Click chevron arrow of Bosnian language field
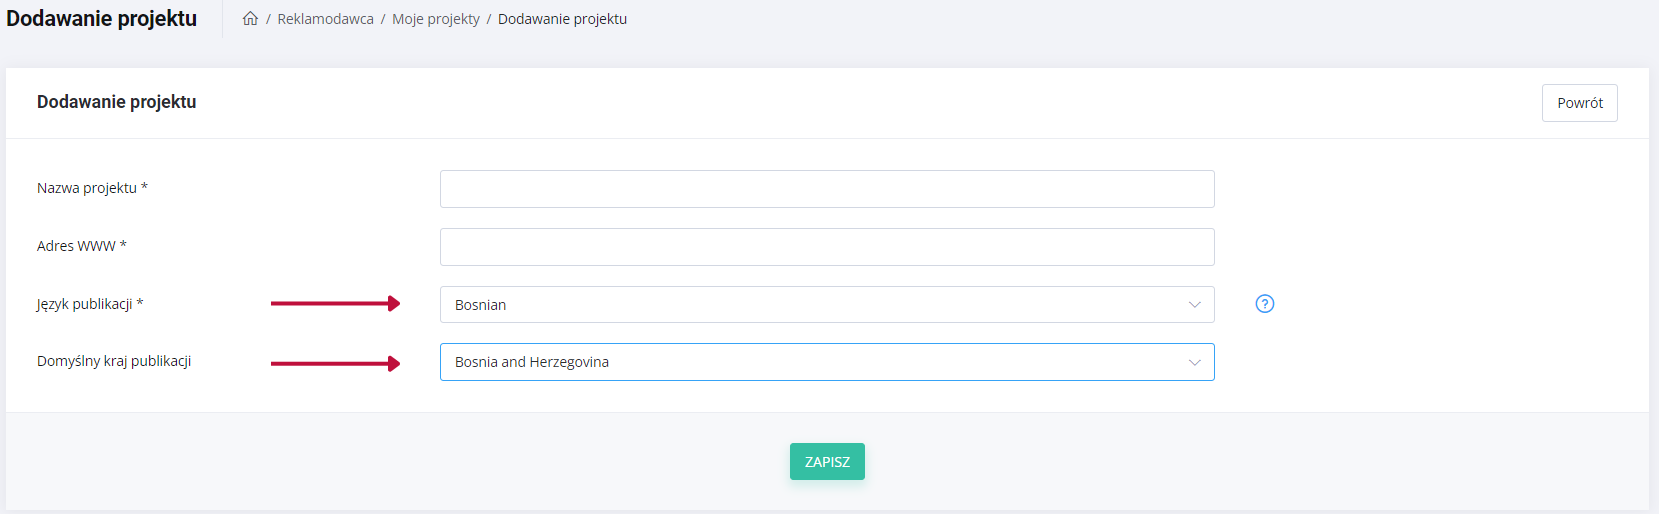Screen dimensions: 1659x514 pyautogui.click(x=1194, y=305)
